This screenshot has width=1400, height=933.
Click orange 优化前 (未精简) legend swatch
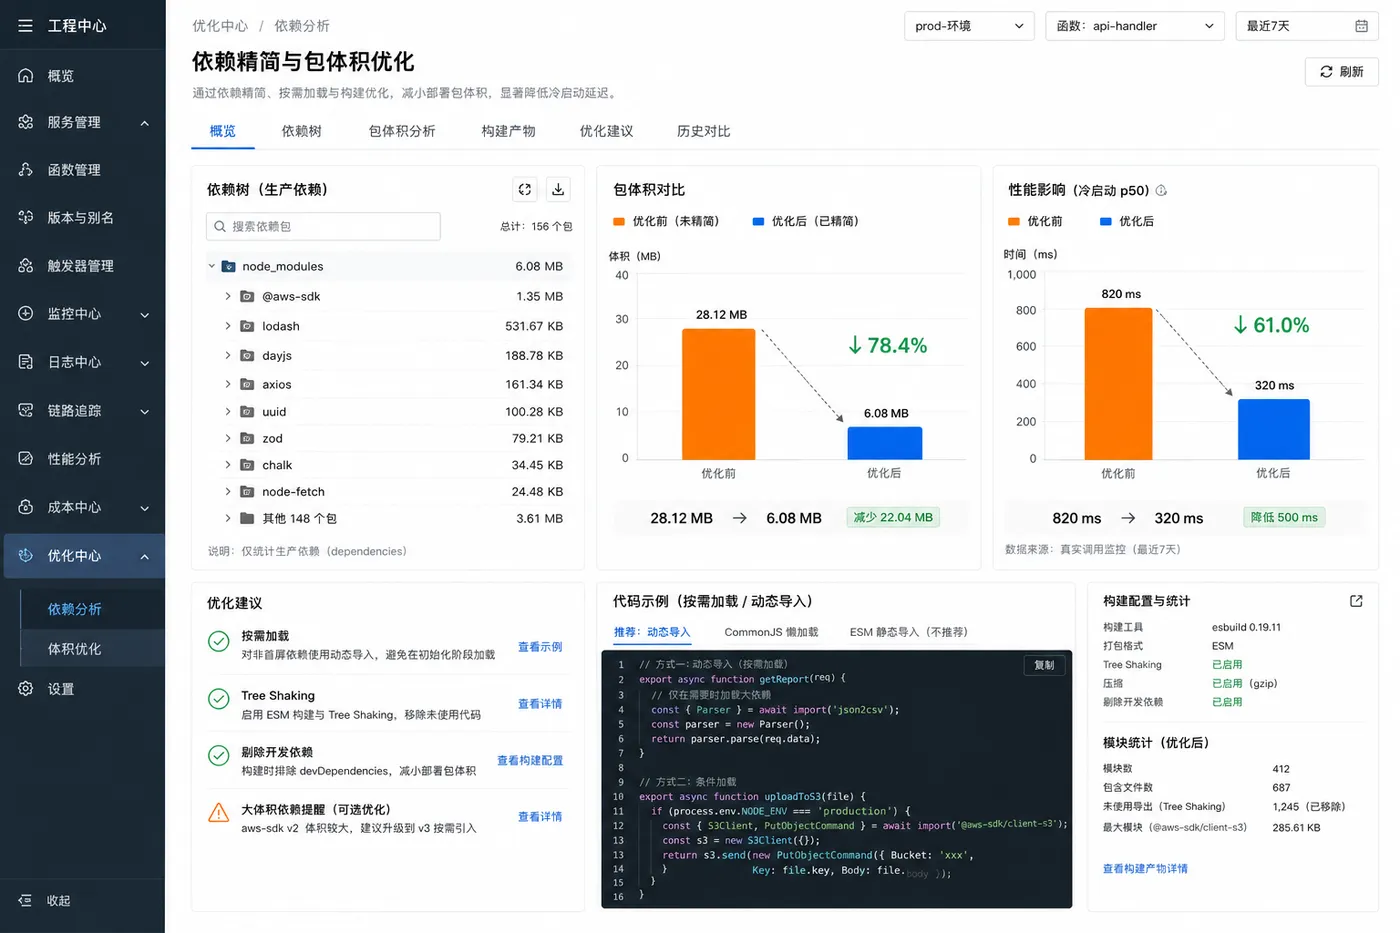pos(619,222)
